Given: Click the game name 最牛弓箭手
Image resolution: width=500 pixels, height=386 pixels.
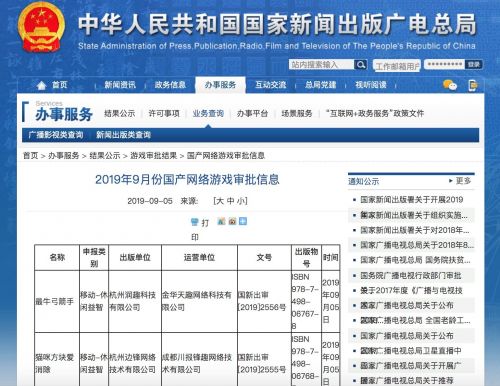Looking at the screenshot, I should pos(54,301).
